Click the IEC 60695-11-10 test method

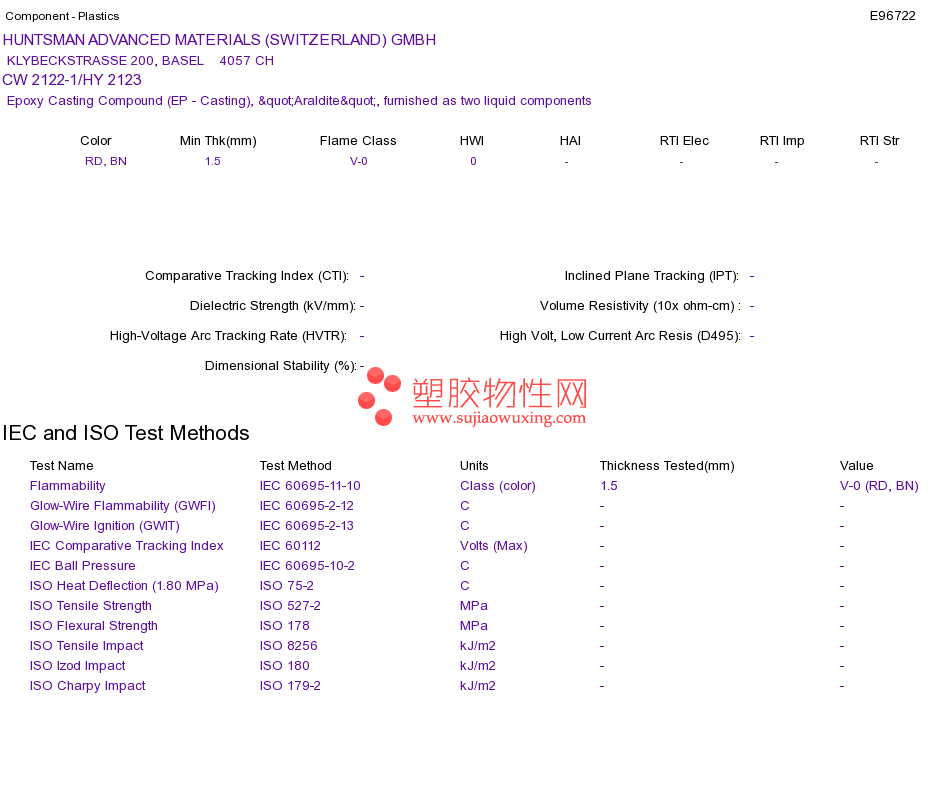(x=310, y=486)
